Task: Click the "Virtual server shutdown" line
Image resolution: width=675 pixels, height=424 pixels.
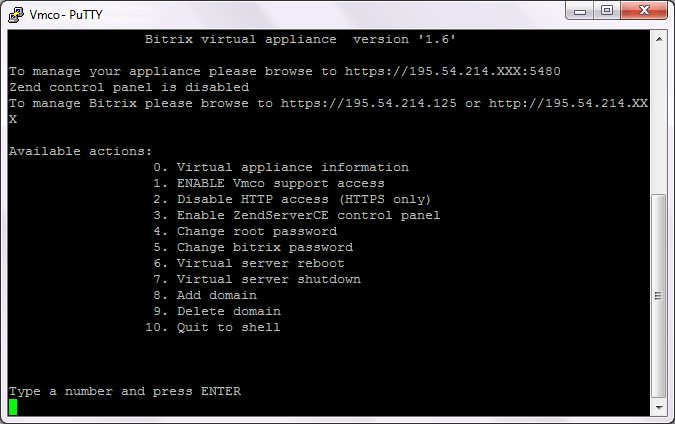Action: click(x=268, y=279)
